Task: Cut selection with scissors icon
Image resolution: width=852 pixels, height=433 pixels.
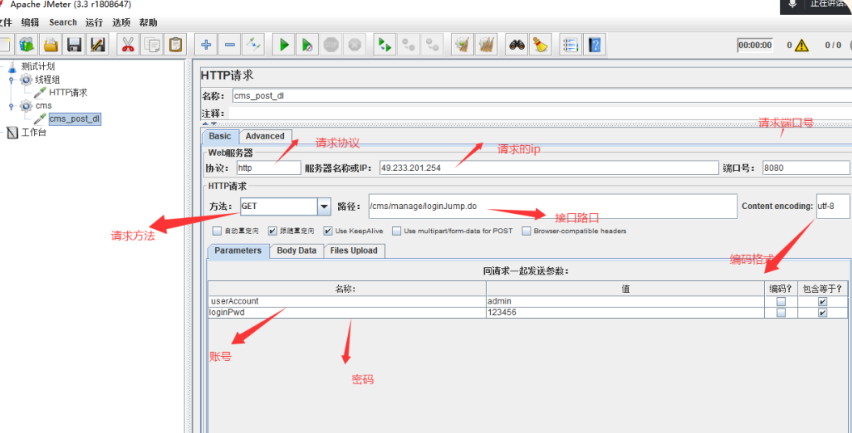Action: (128, 45)
